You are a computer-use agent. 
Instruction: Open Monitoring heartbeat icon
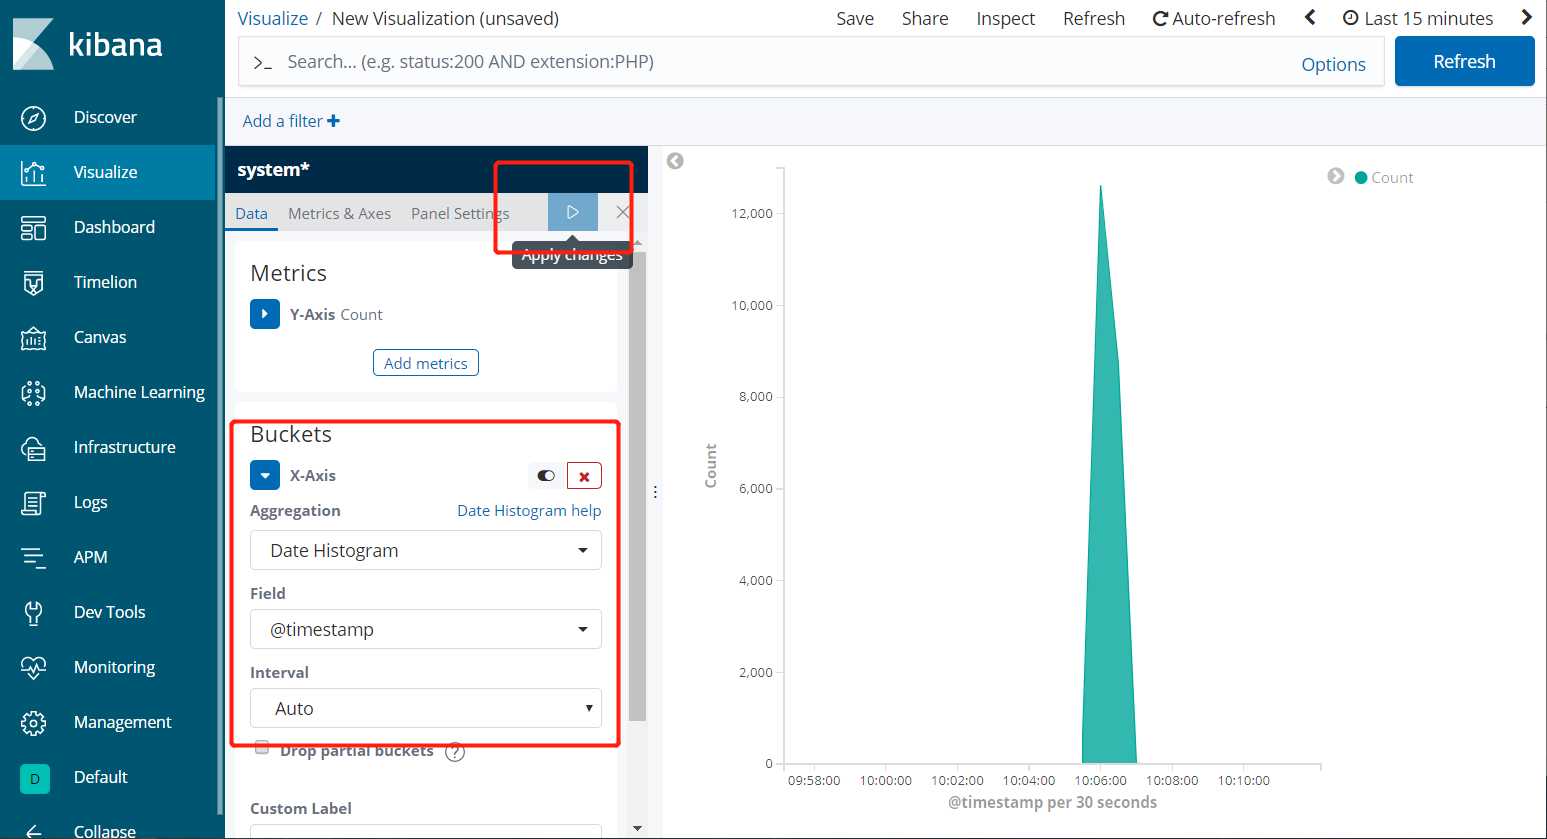click(x=33, y=667)
